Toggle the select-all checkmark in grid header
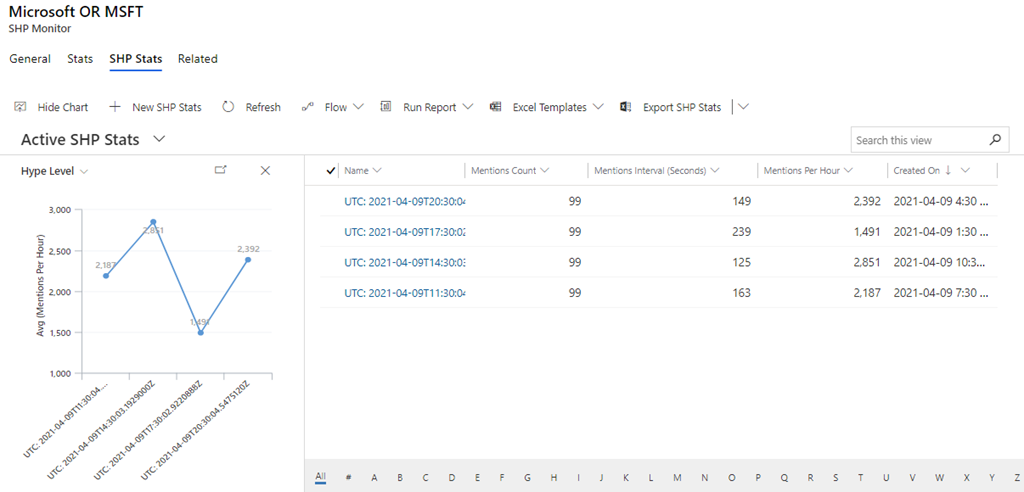The height and width of the screenshot is (492, 1024). click(x=330, y=171)
